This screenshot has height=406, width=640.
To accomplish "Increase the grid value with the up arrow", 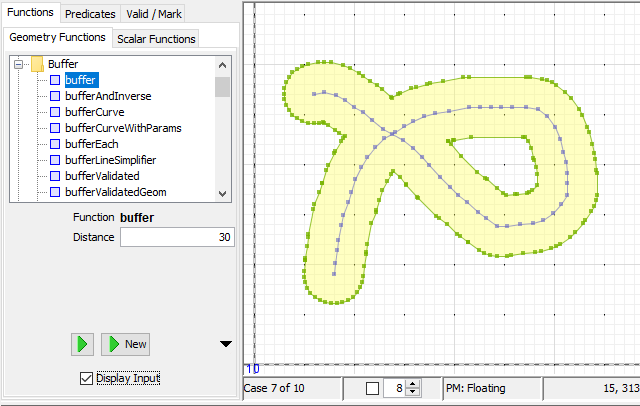I will (413, 384).
